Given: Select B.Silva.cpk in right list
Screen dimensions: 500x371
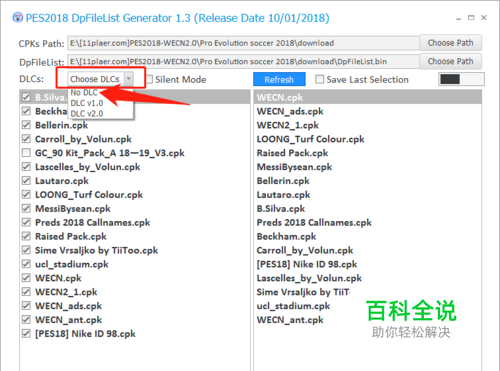Looking at the screenshot, I should pos(368,208).
